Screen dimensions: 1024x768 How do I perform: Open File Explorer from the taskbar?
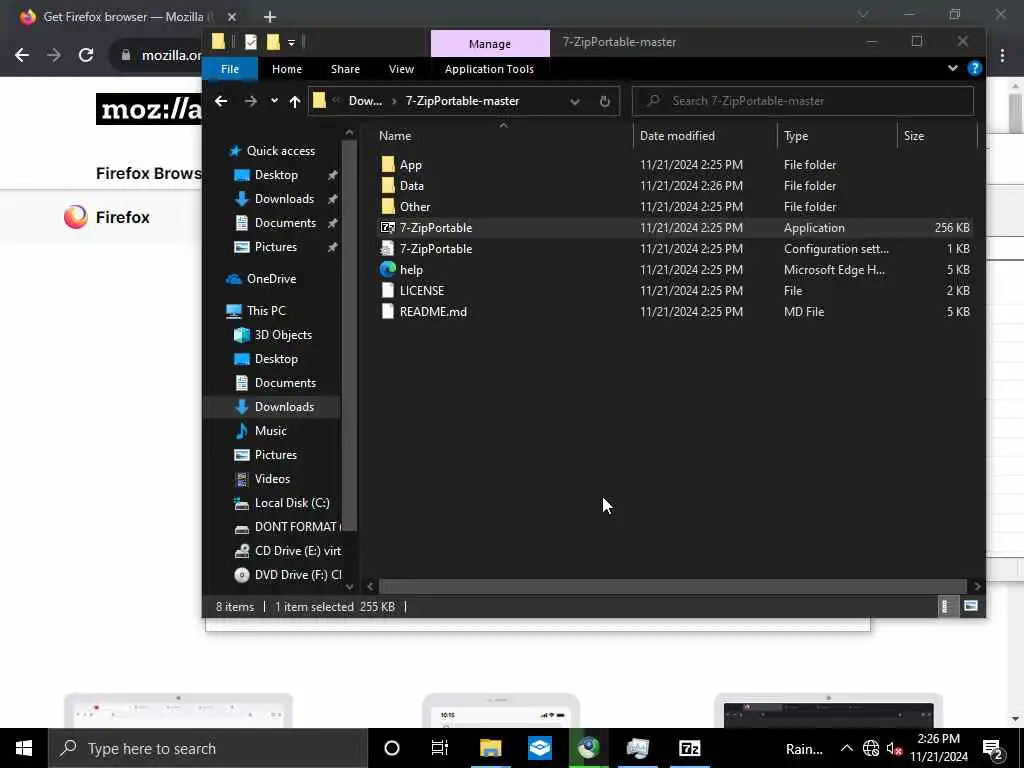[x=490, y=748]
